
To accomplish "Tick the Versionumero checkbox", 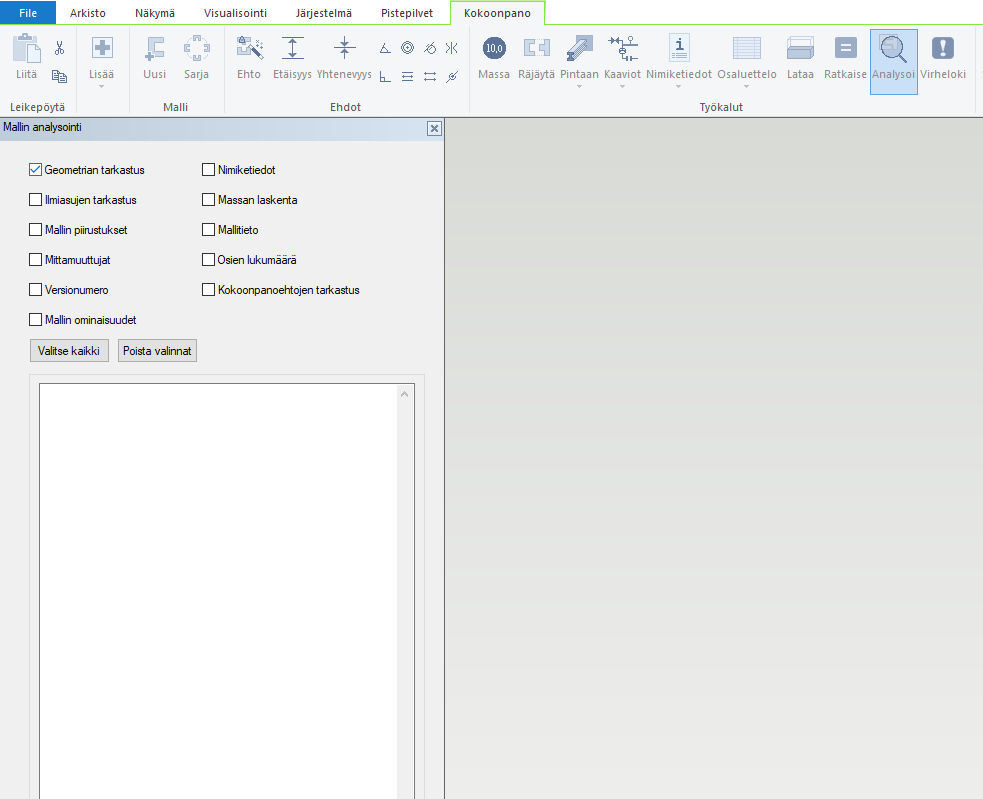I will pos(36,290).
